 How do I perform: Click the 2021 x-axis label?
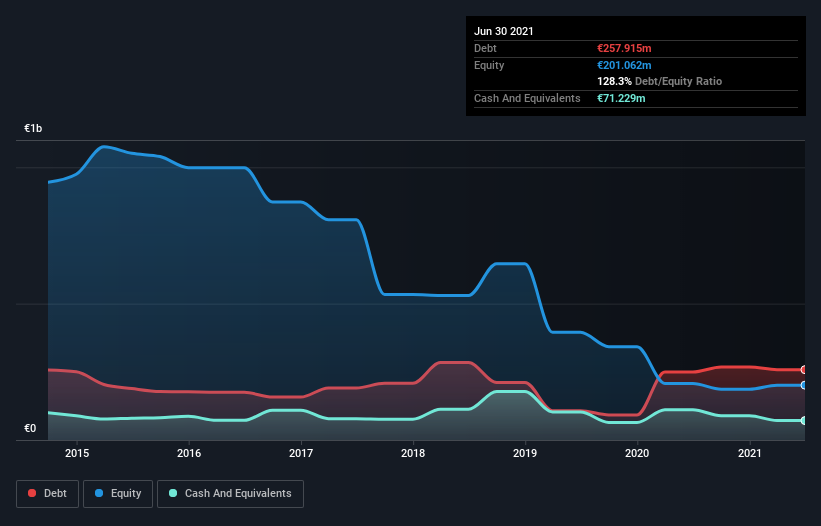coord(749,453)
